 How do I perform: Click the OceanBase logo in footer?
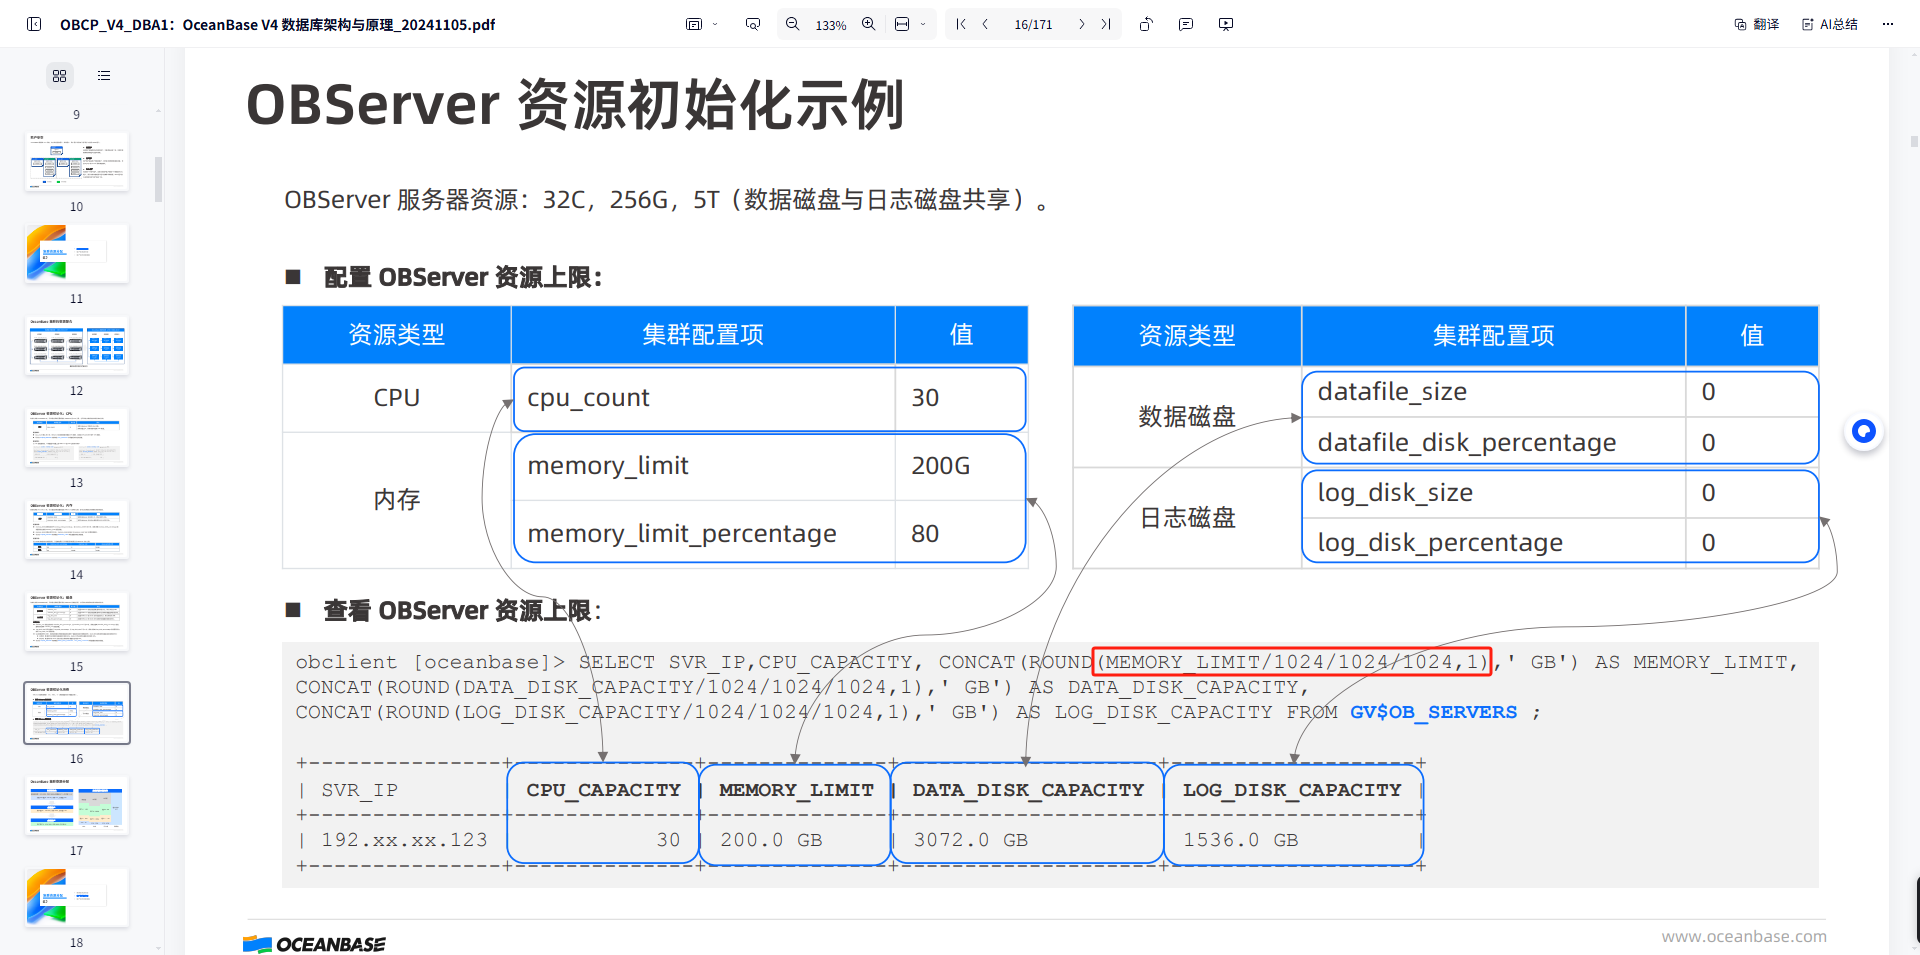(x=314, y=944)
